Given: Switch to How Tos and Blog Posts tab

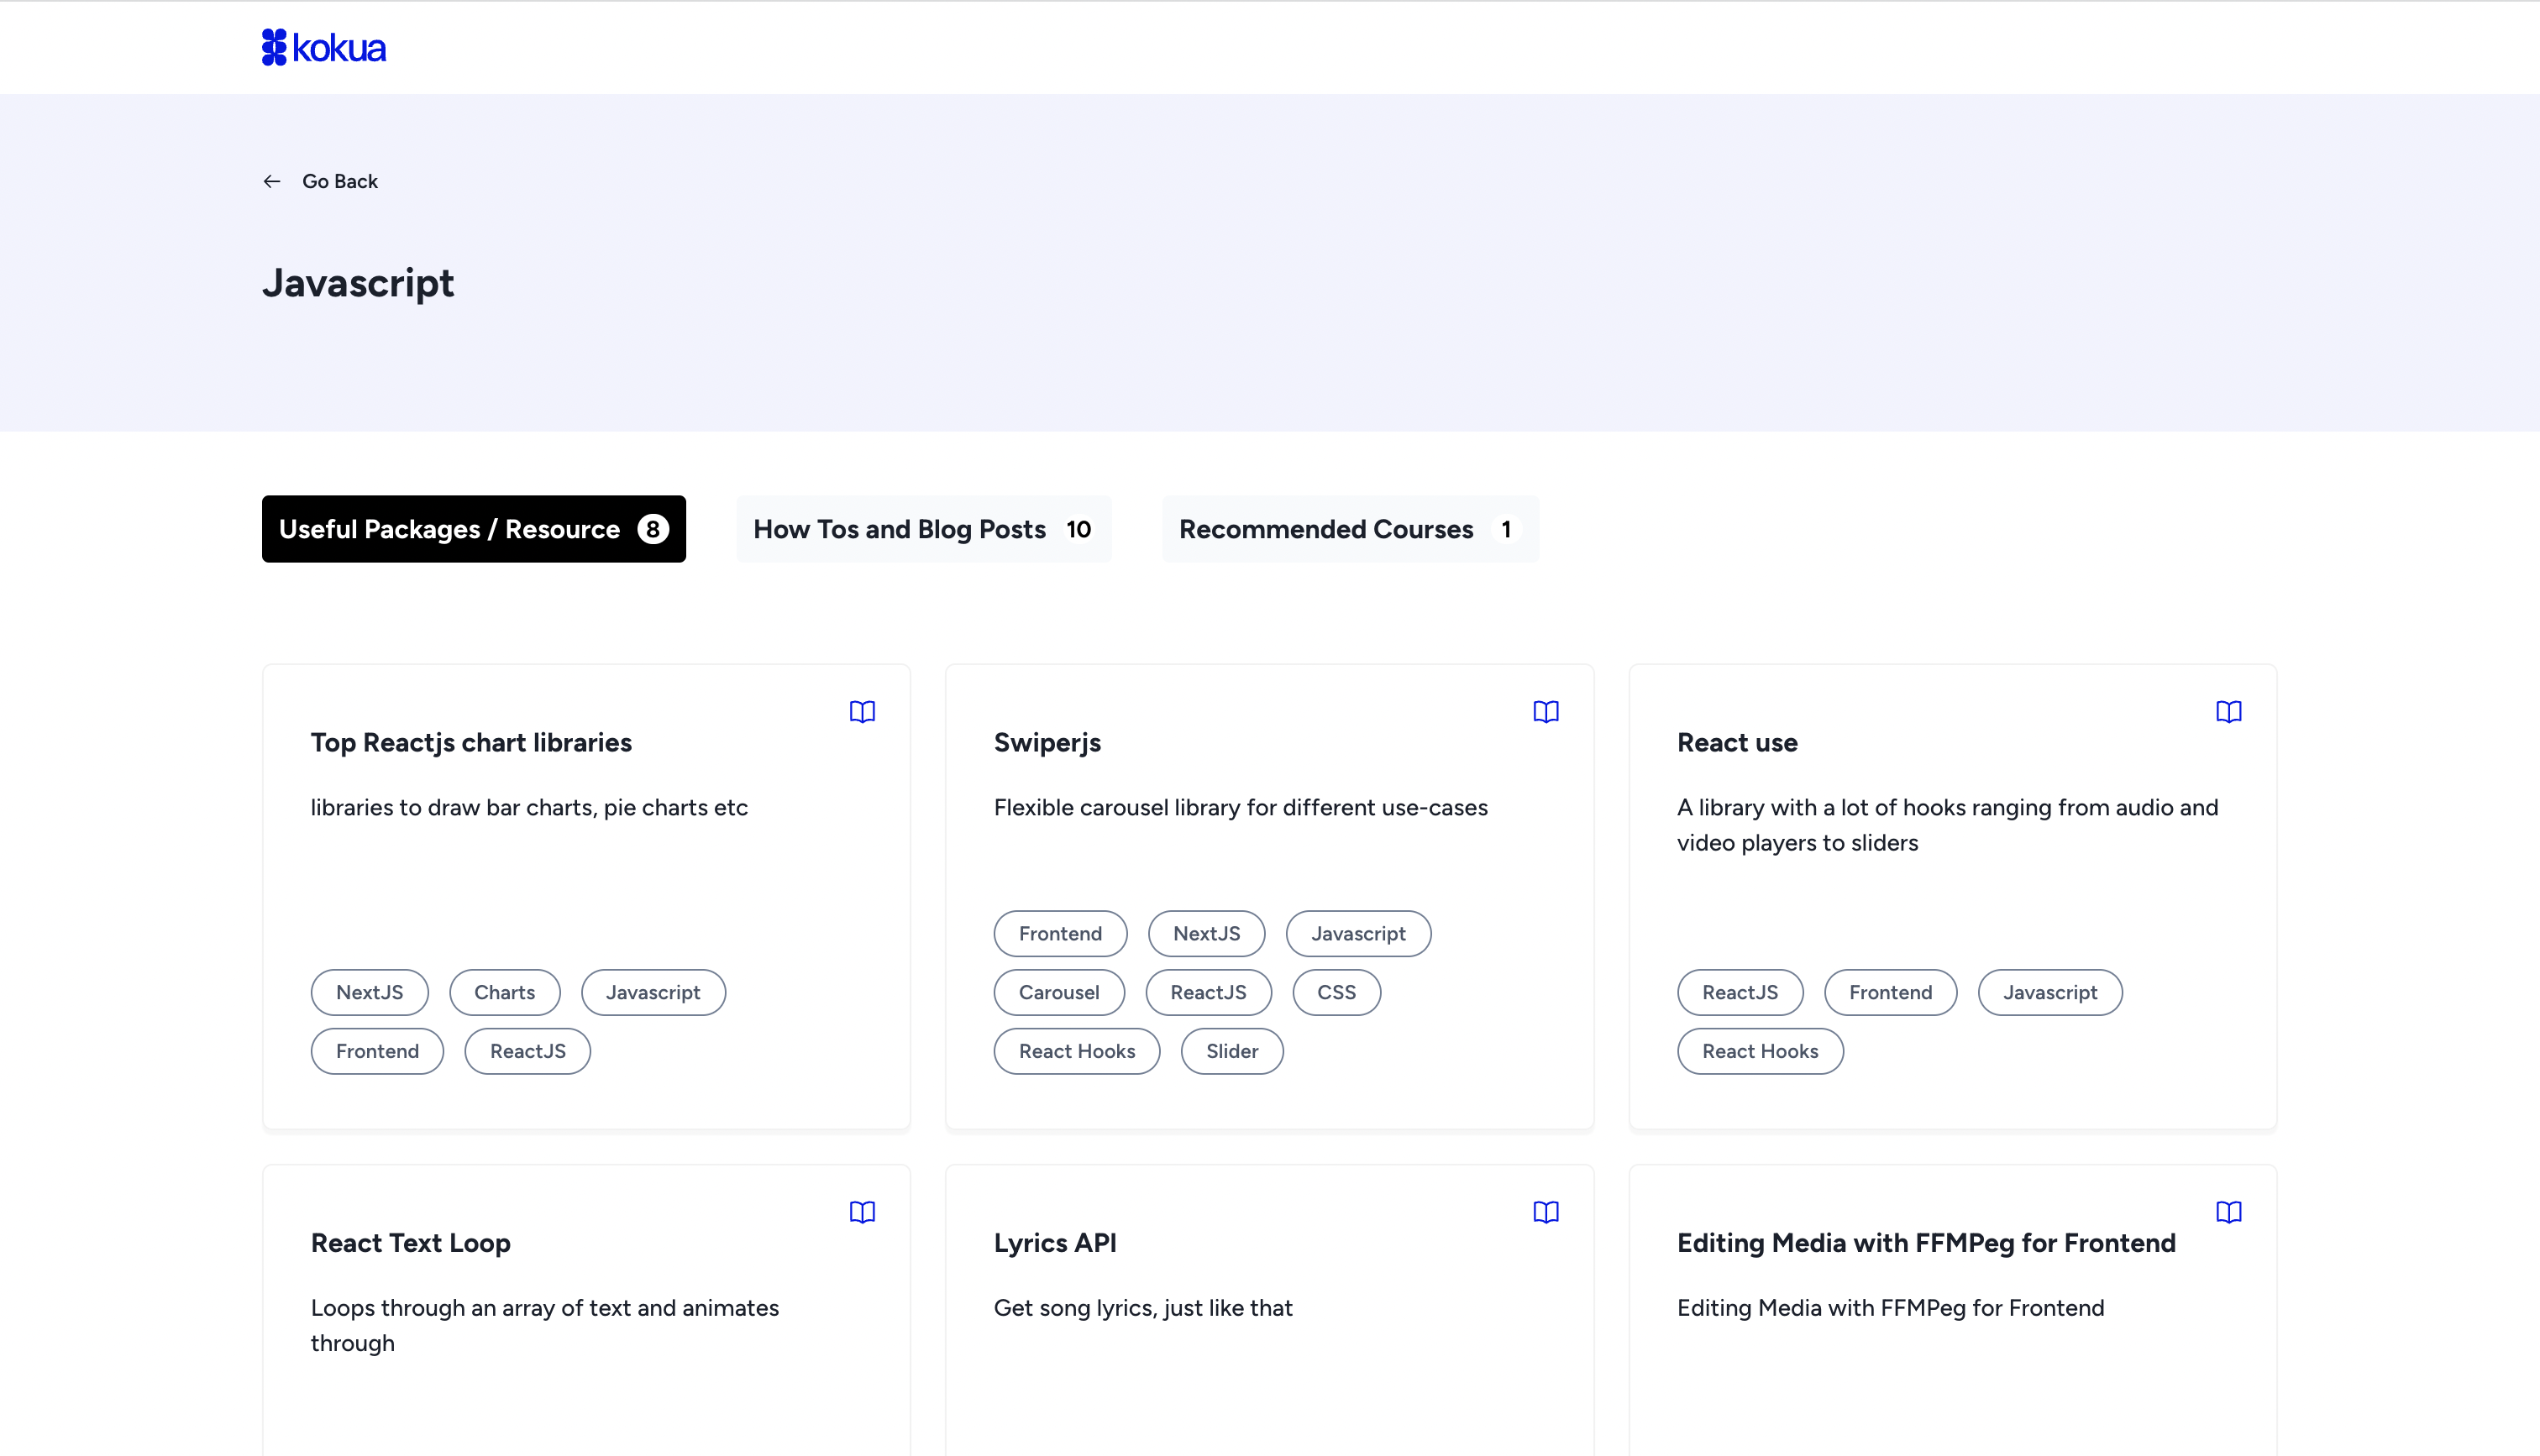Looking at the screenshot, I should 924,529.
